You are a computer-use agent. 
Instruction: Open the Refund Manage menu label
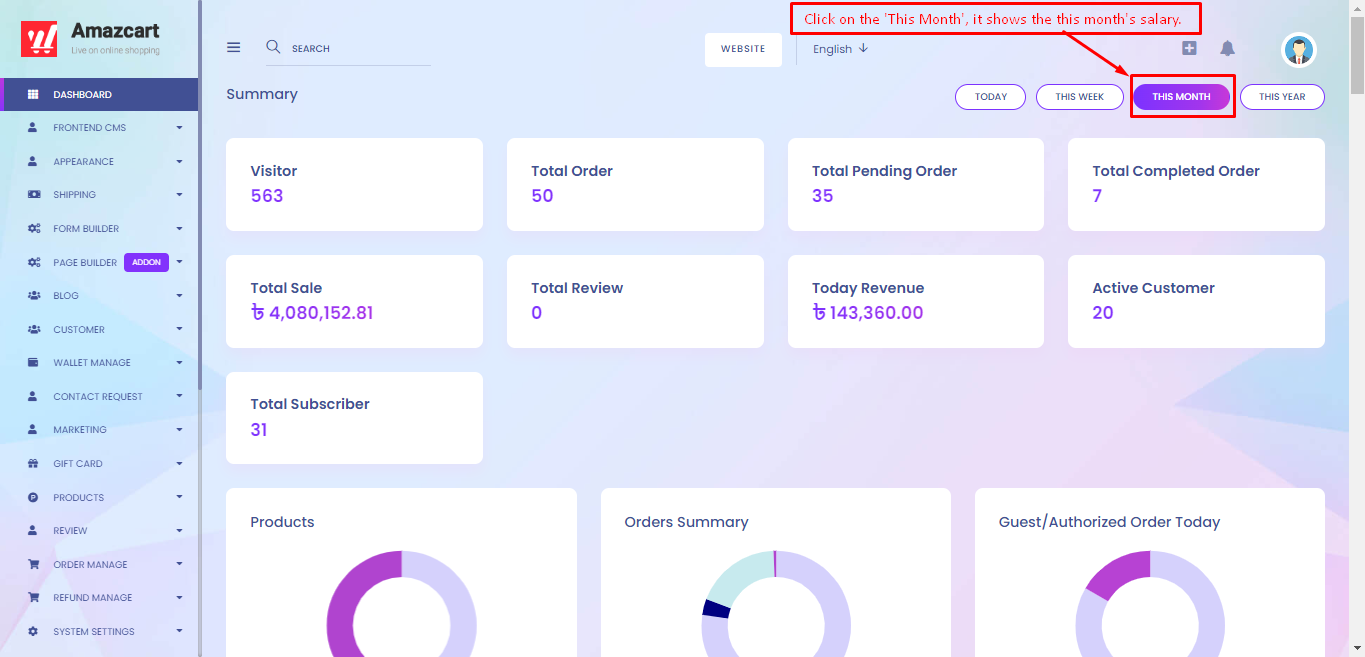tap(93, 598)
